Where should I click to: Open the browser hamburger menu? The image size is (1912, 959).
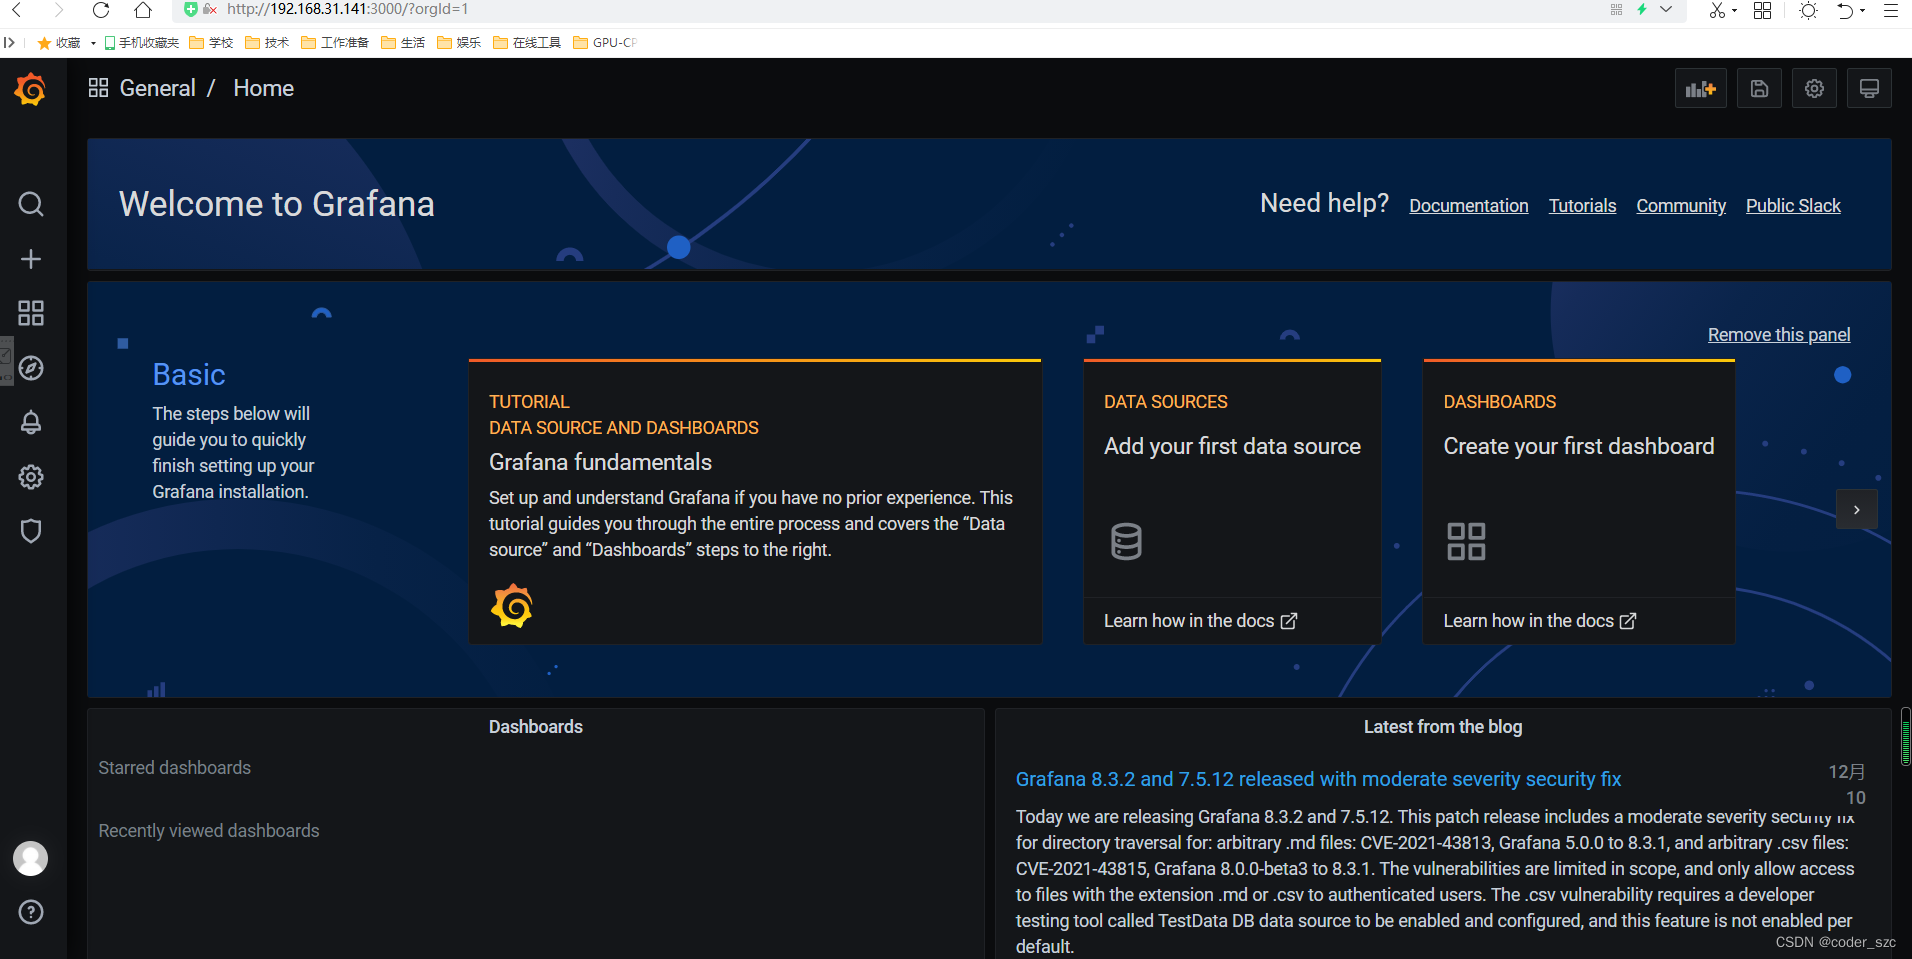(x=1890, y=10)
